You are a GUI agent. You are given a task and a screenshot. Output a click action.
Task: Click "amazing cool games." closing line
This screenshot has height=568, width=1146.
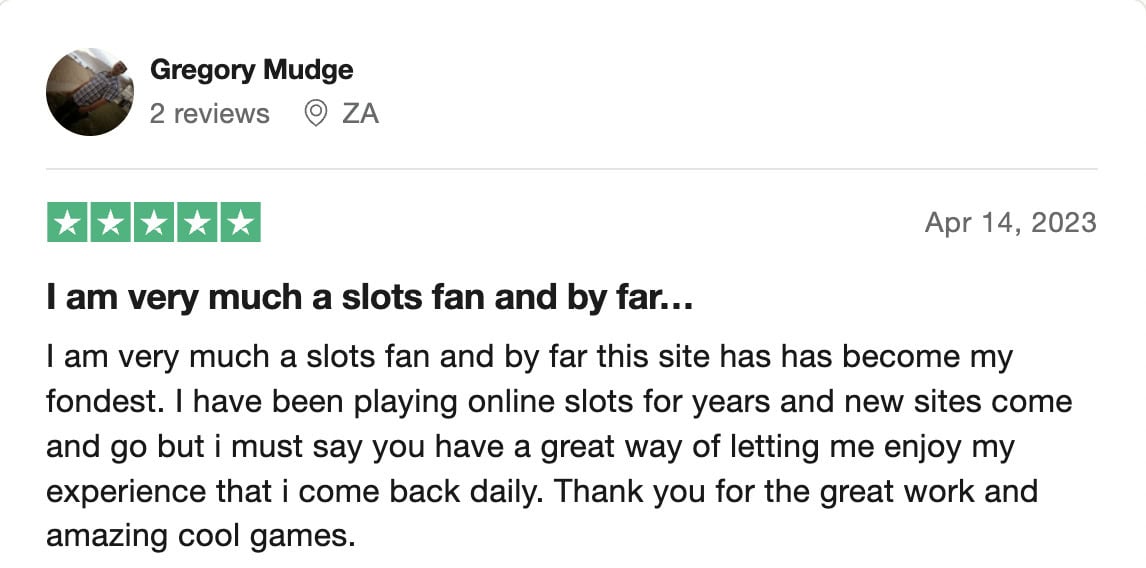200,538
